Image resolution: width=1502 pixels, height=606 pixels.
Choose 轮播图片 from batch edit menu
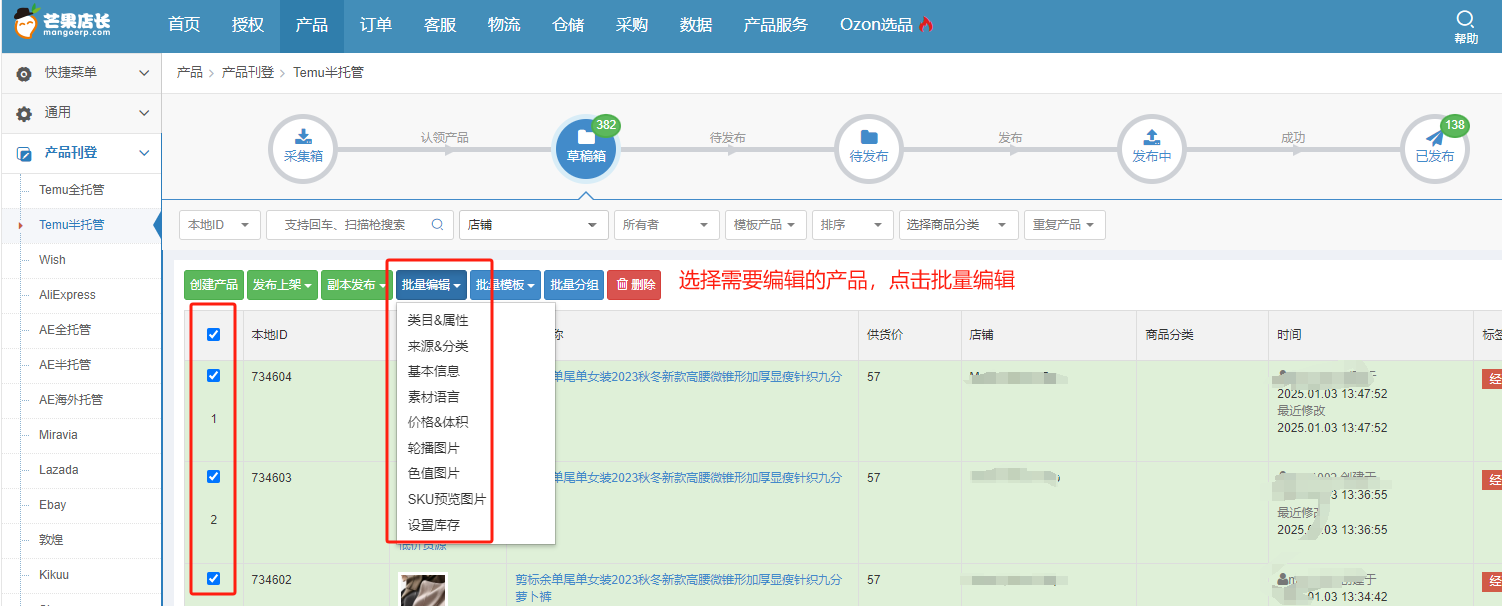[x=434, y=448]
